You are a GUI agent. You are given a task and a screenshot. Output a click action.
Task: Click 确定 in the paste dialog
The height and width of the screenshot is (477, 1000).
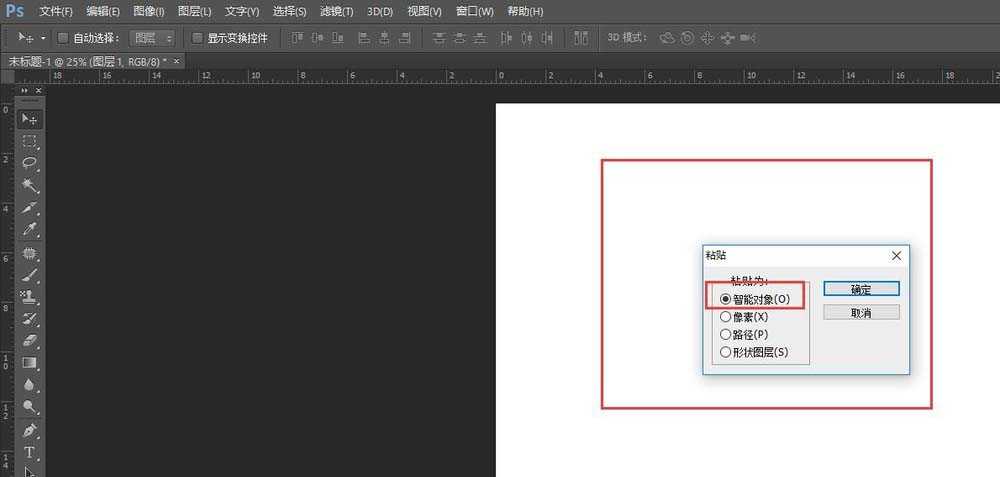[x=861, y=289]
